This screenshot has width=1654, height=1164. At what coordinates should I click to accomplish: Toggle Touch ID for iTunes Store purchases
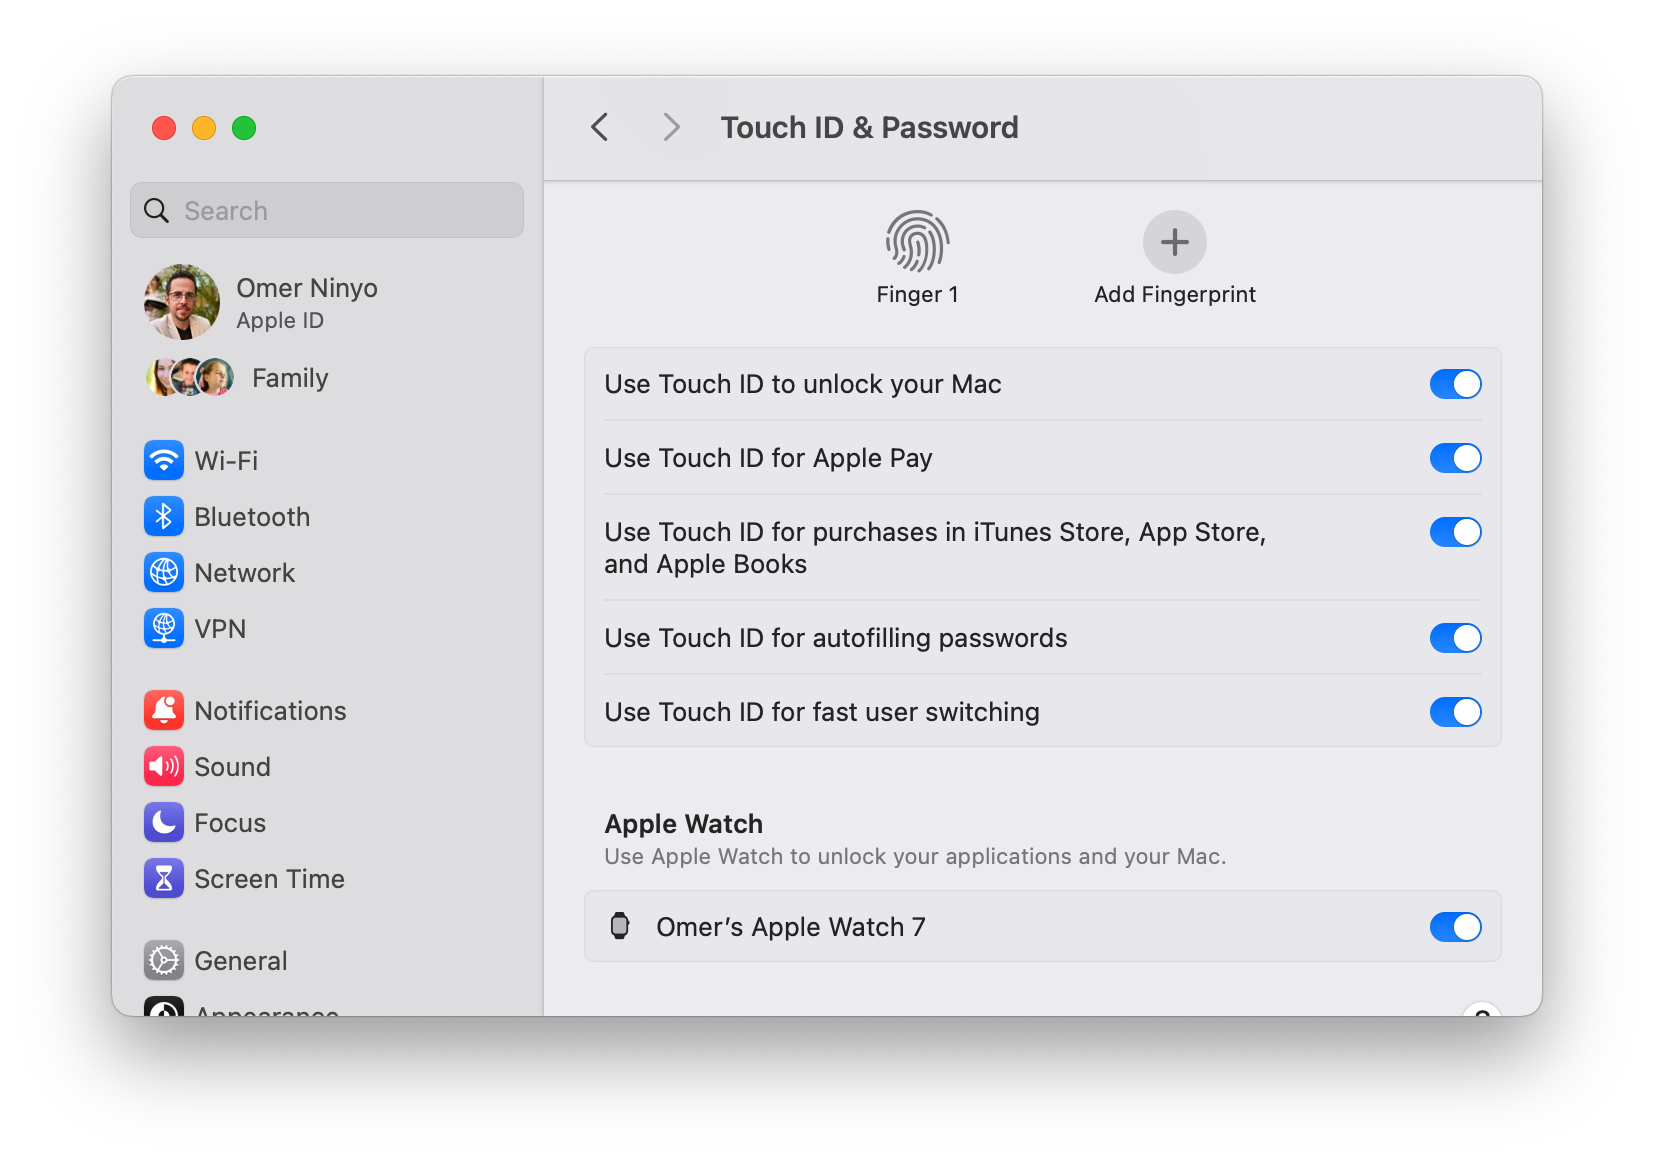coord(1455,532)
